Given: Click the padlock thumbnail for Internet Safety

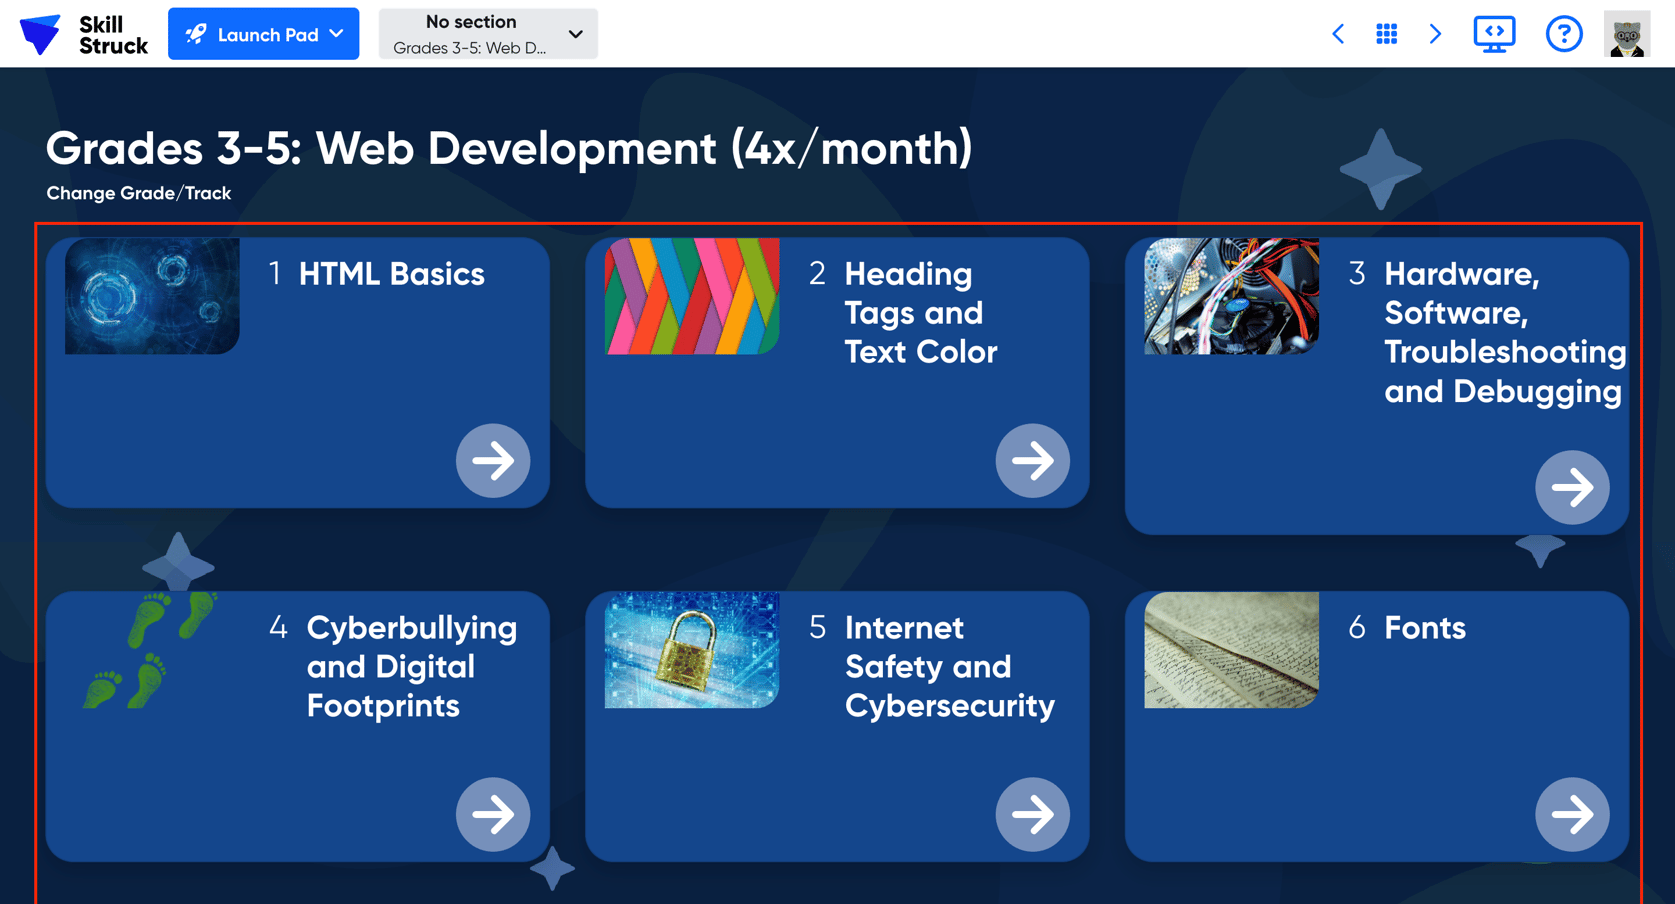Looking at the screenshot, I should (x=692, y=650).
